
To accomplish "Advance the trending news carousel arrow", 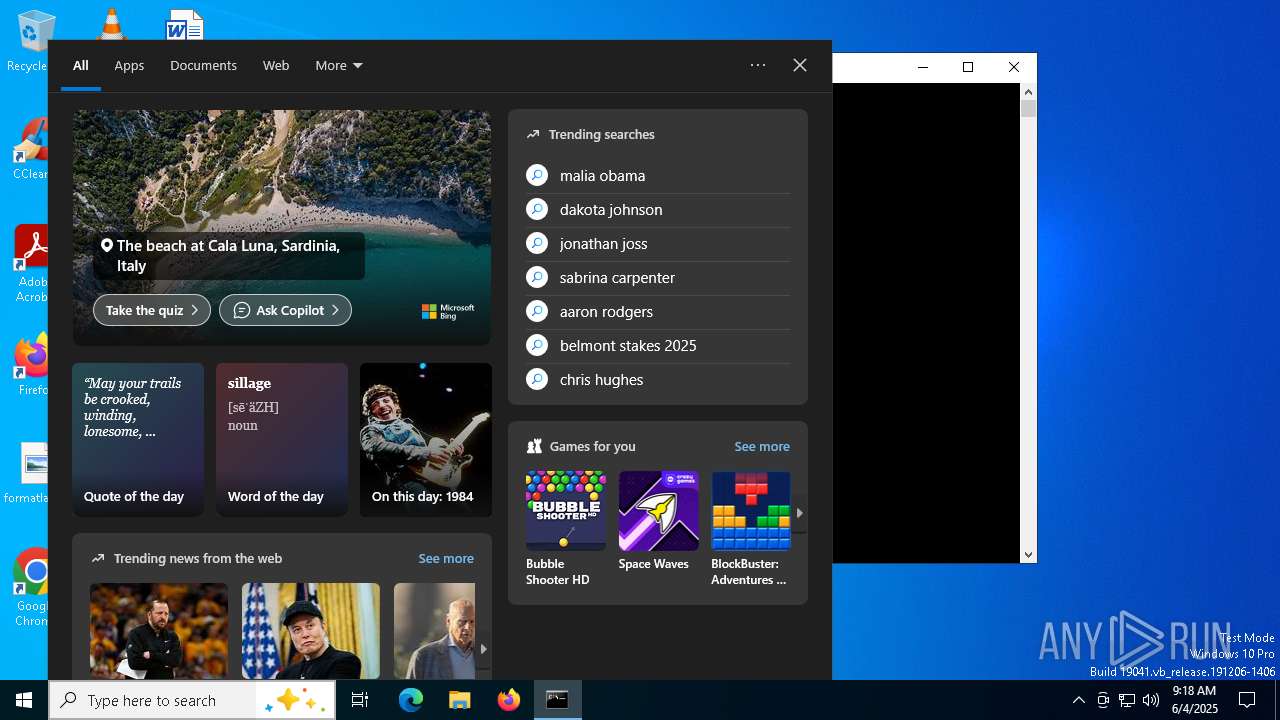I will (483, 648).
